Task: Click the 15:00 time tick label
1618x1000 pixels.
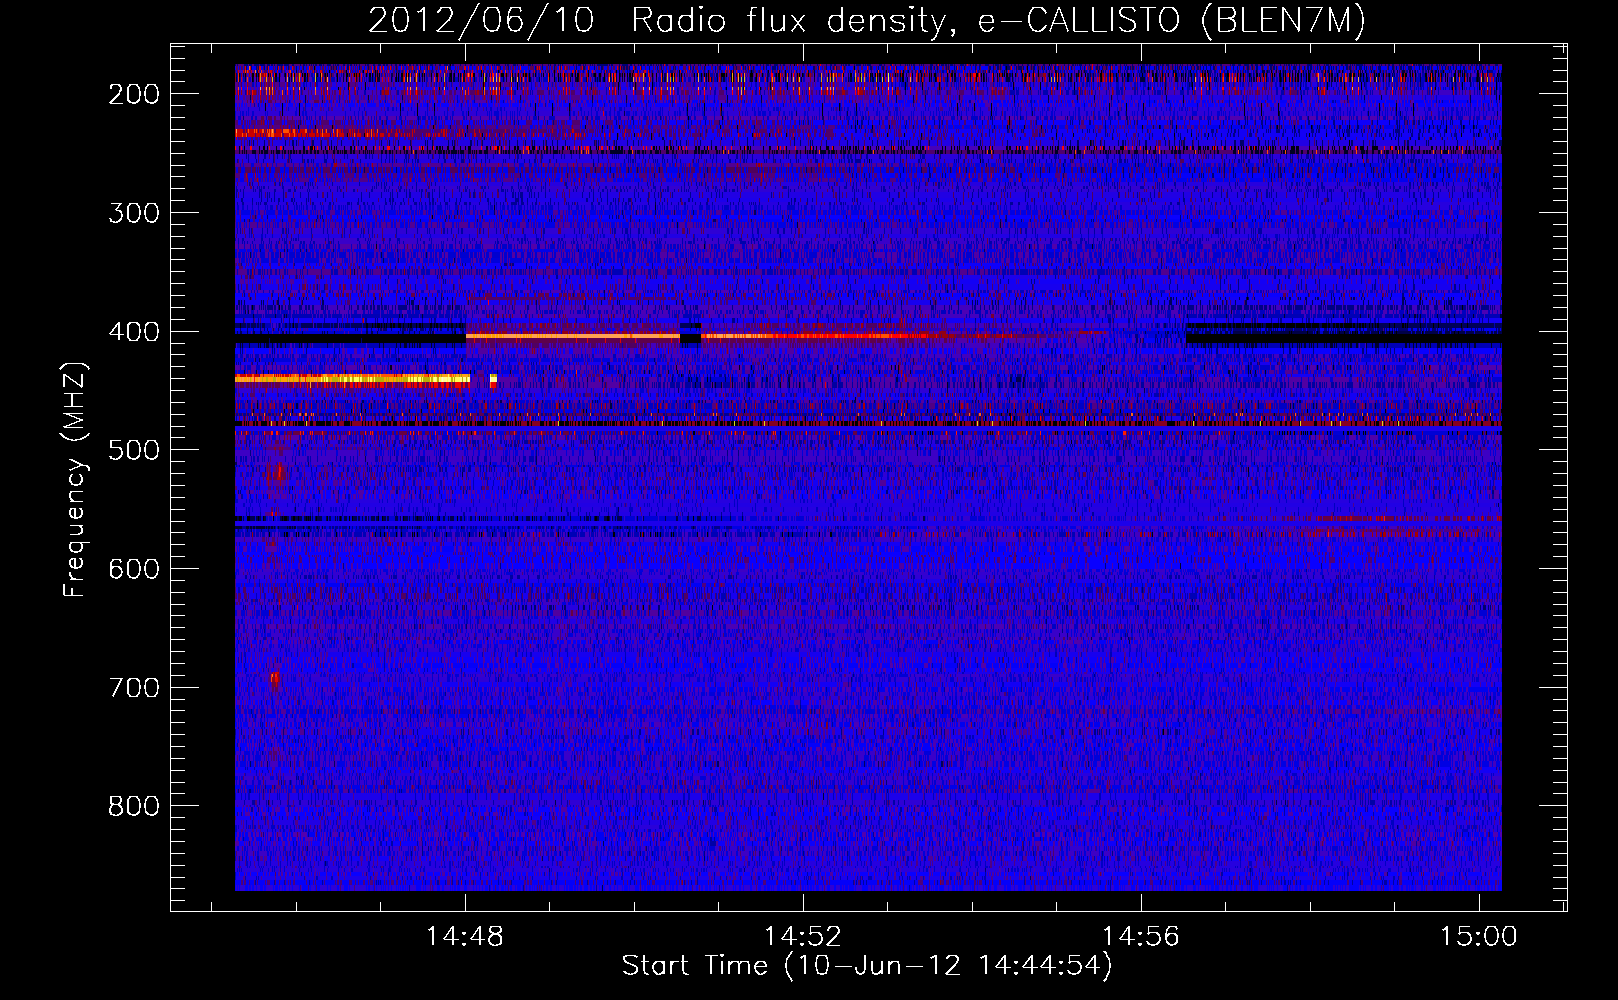Action: [x=1479, y=937]
